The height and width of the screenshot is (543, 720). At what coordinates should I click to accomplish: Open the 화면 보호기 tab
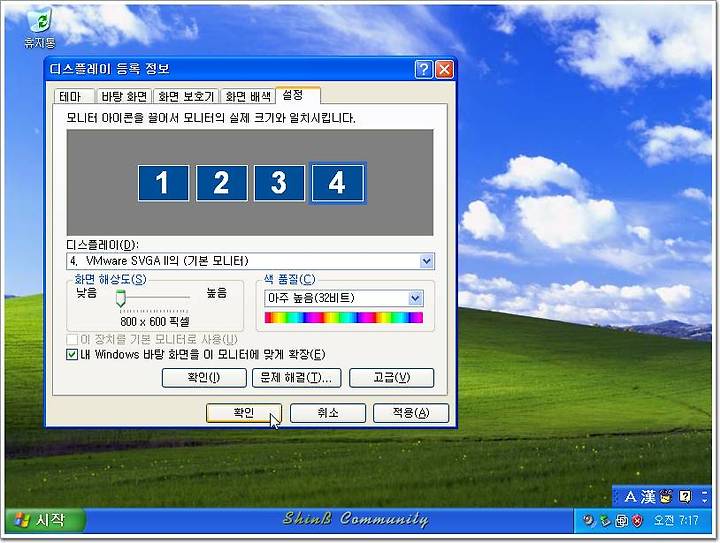(x=186, y=96)
